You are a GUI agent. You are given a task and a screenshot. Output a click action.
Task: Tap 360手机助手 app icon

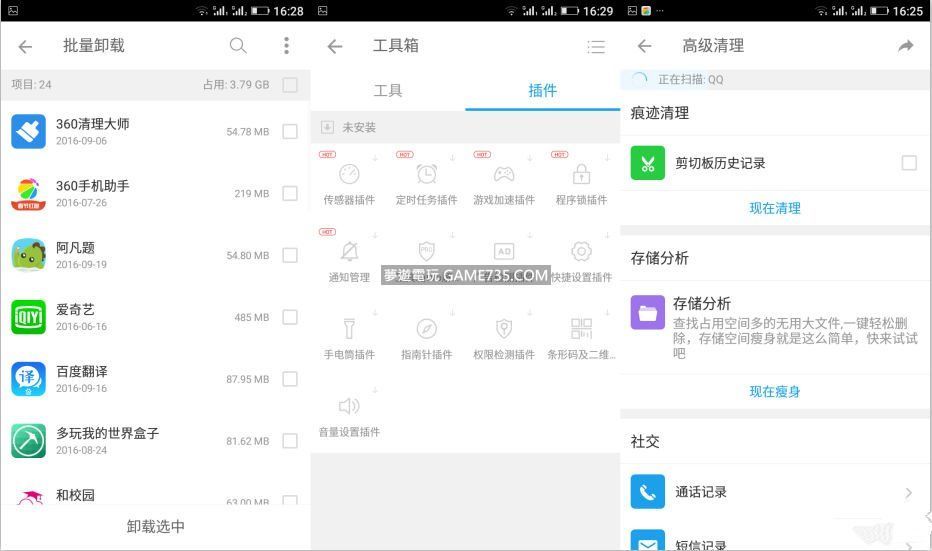click(x=29, y=194)
